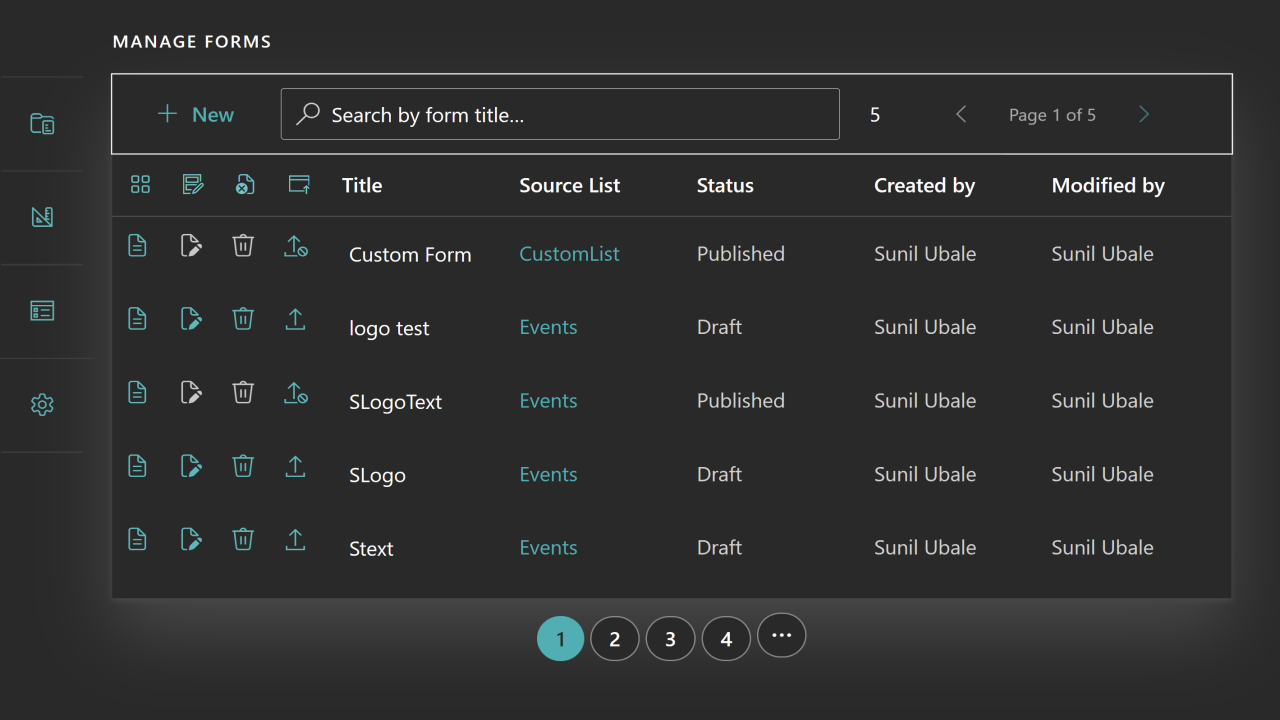The image size is (1280, 720).
Task: View document of Custom Form row
Action: pos(137,245)
